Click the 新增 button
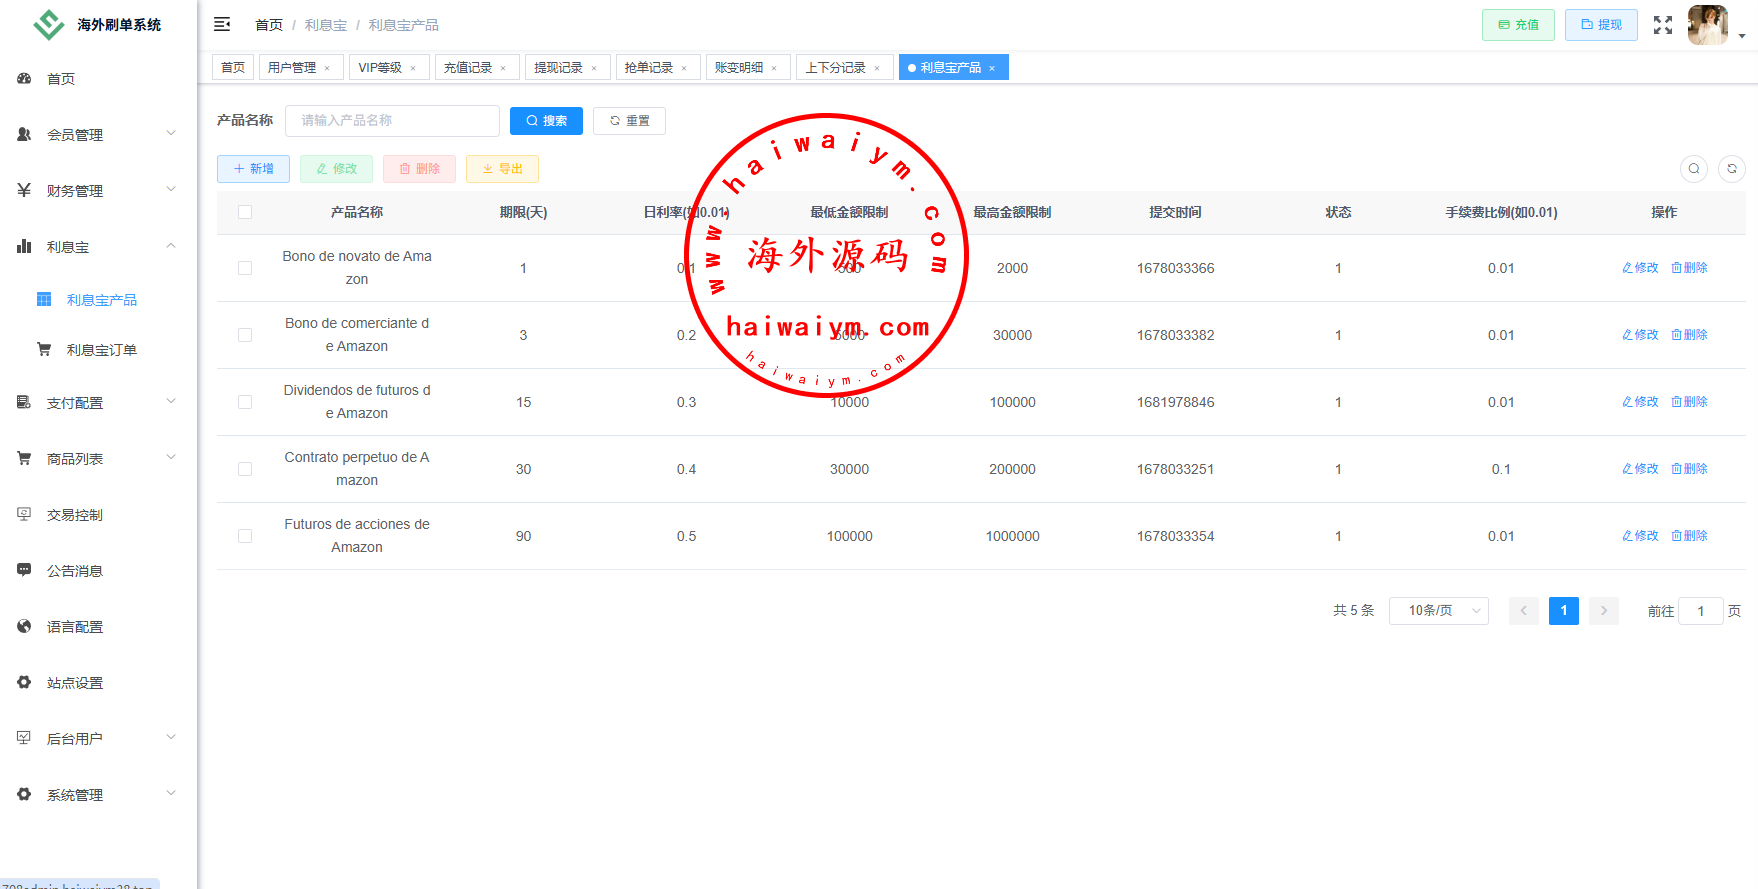1758x889 pixels. (253, 169)
